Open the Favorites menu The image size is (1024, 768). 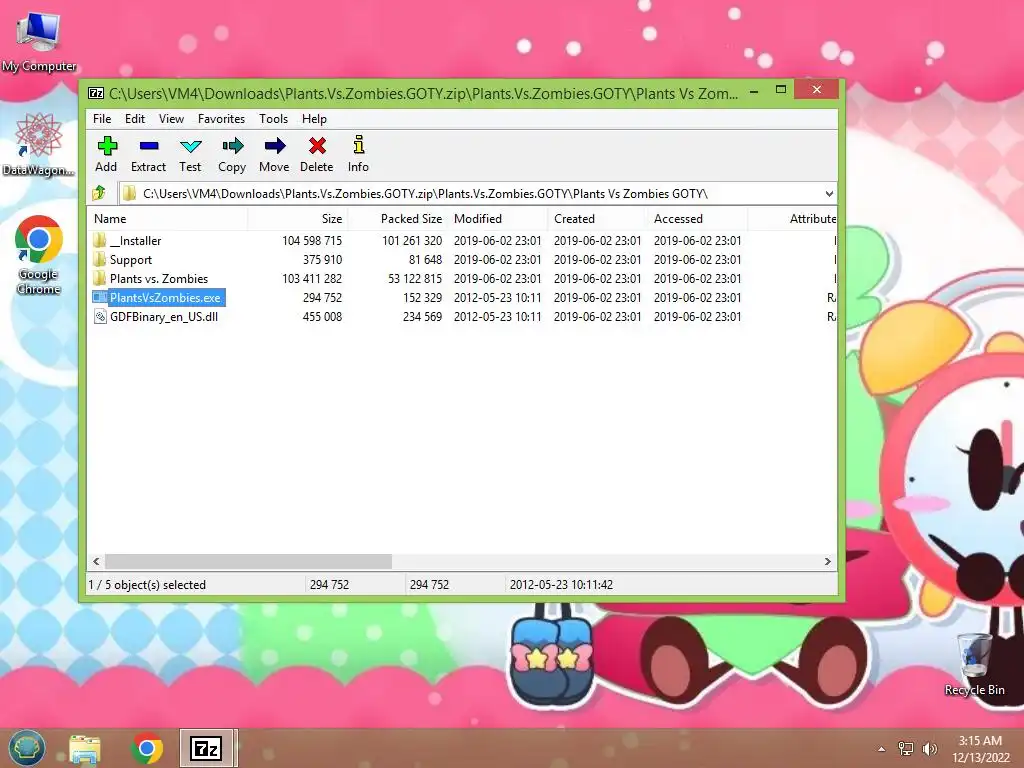(221, 119)
